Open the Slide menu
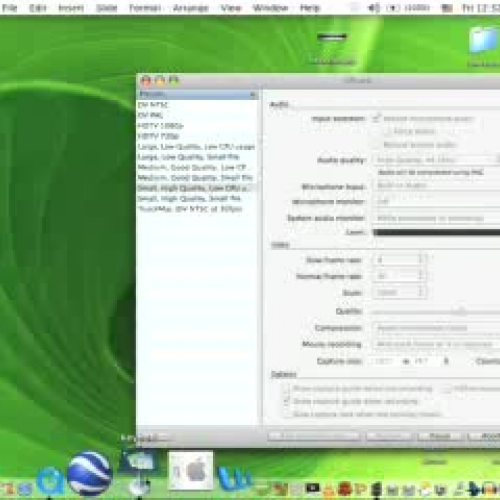 pos(107,8)
